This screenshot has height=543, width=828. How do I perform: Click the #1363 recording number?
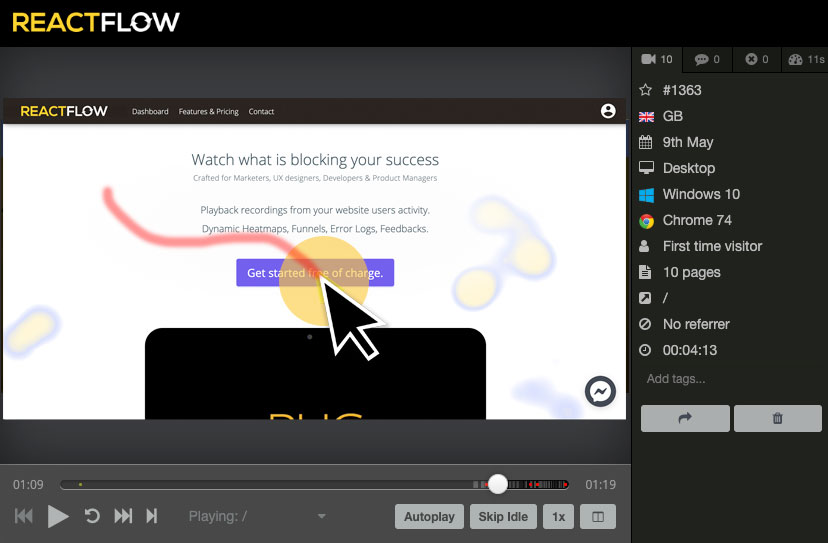[x=682, y=90]
